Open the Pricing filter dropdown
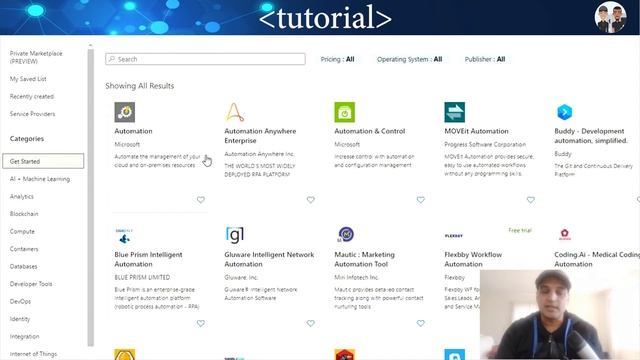This screenshot has height=360, width=640. 337,59
